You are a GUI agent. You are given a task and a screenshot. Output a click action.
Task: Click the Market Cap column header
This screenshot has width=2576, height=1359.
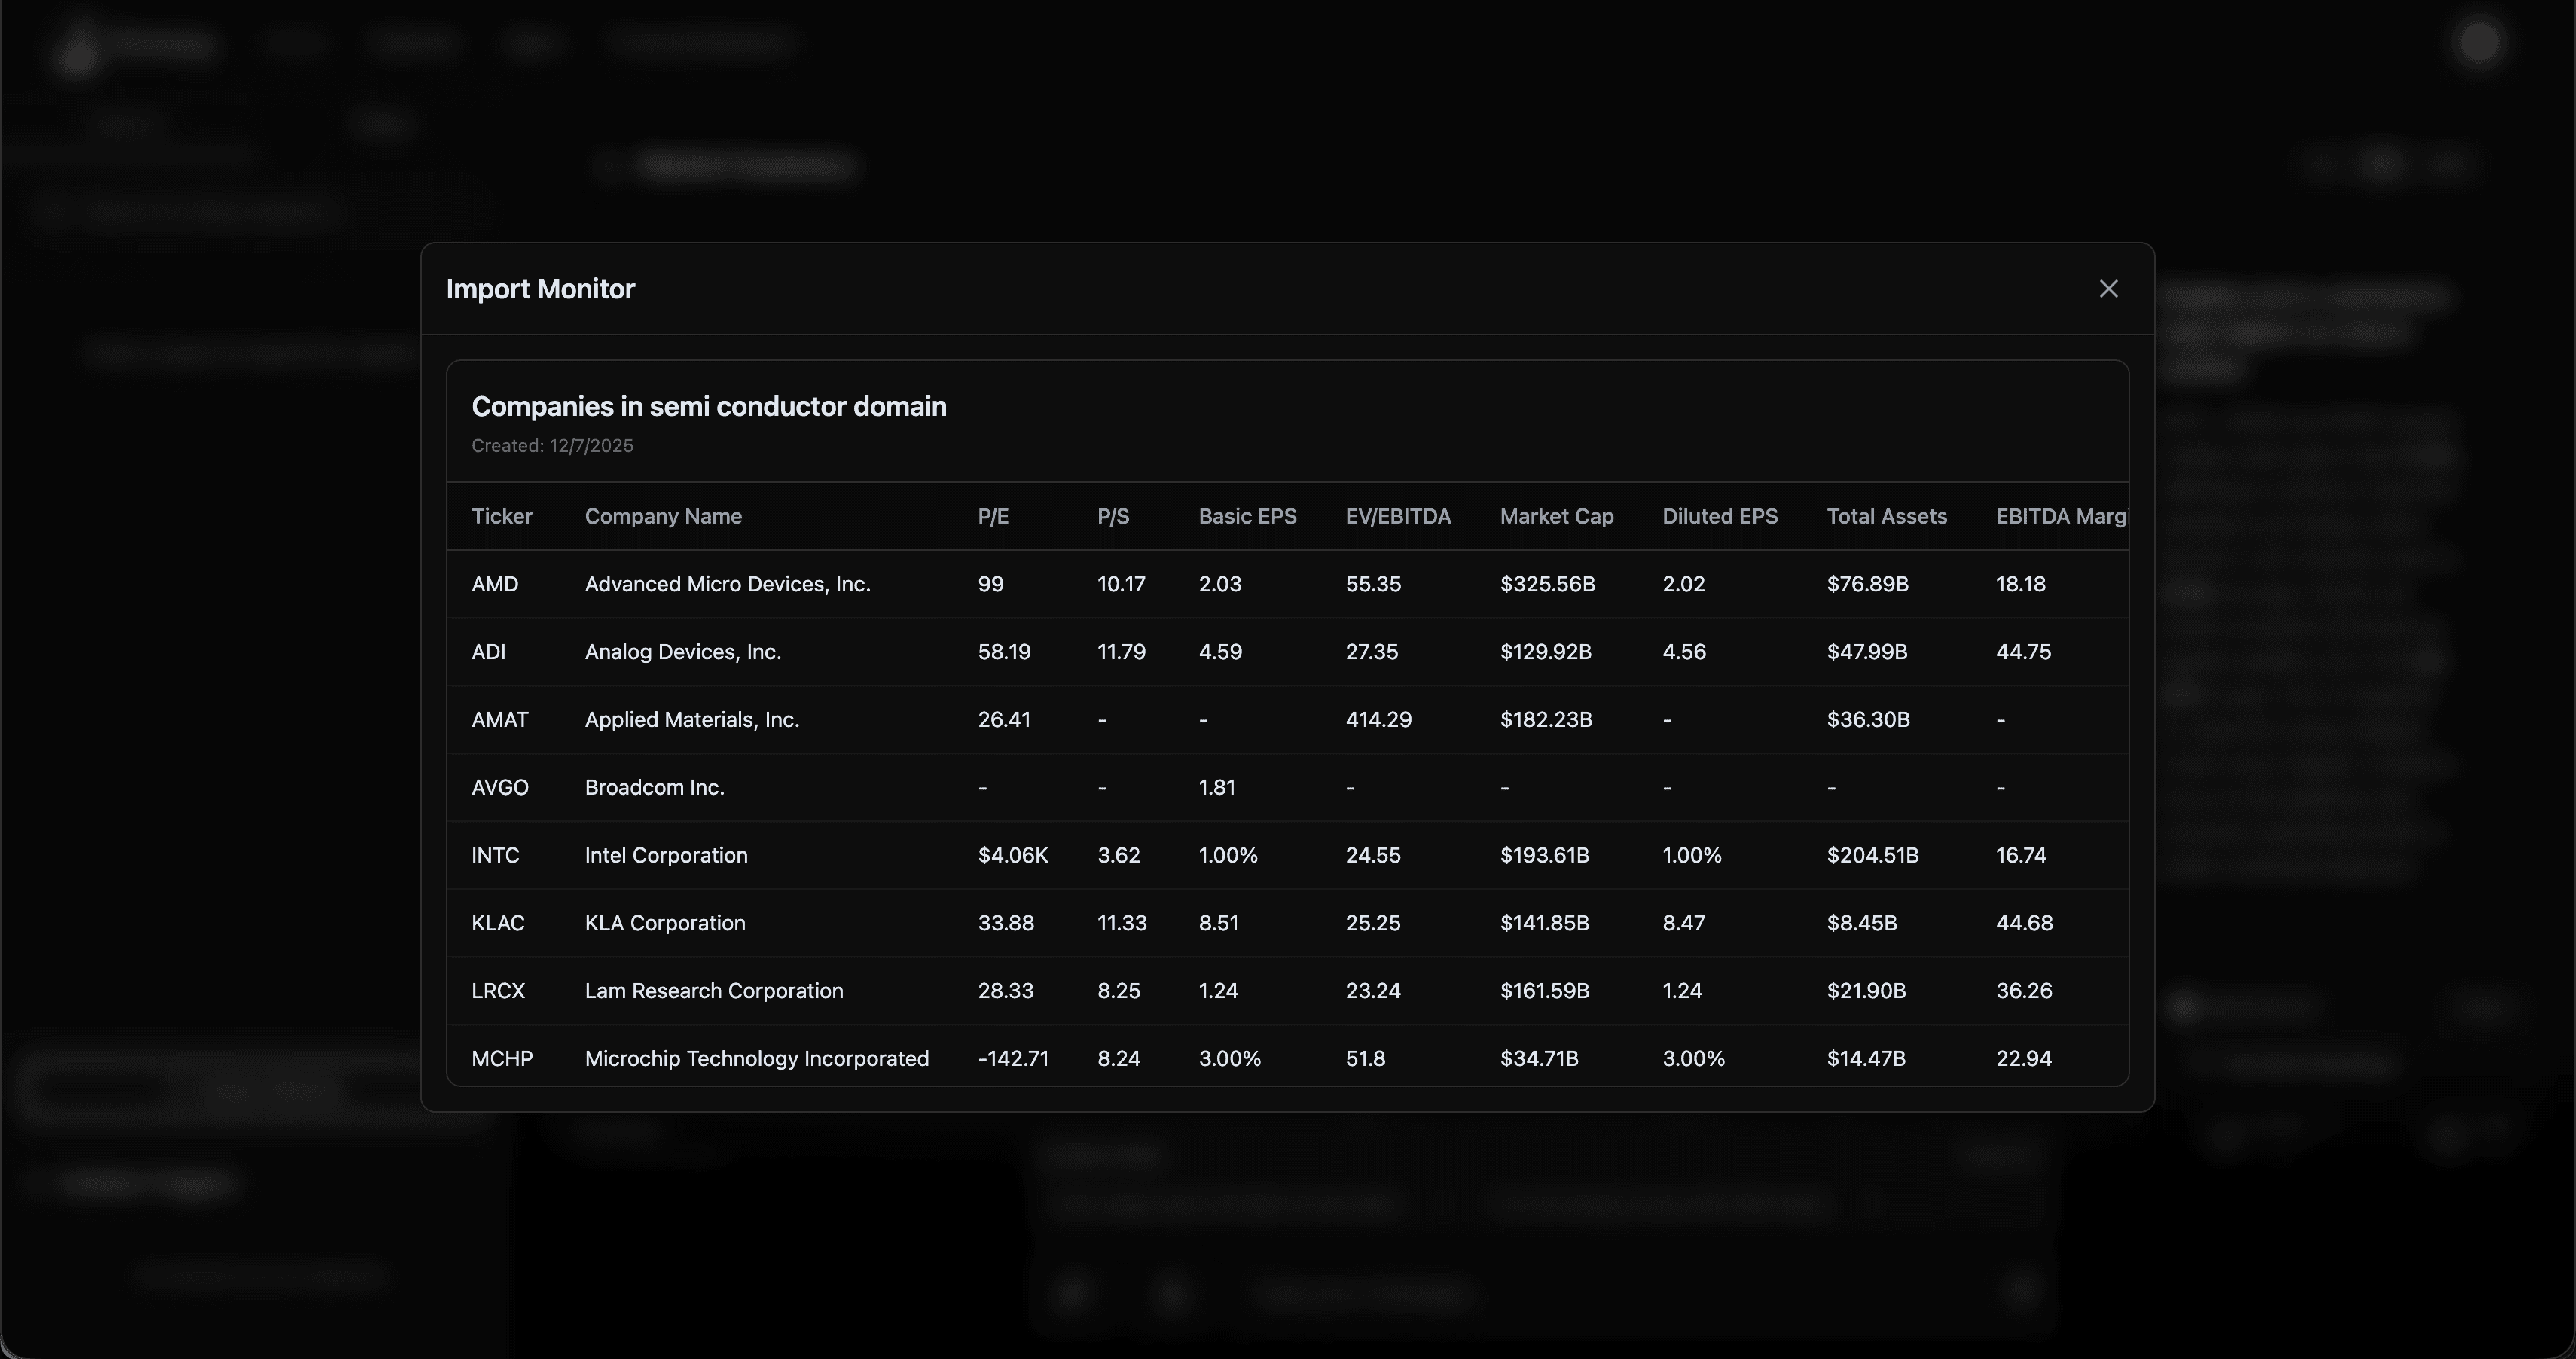[x=1556, y=516]
